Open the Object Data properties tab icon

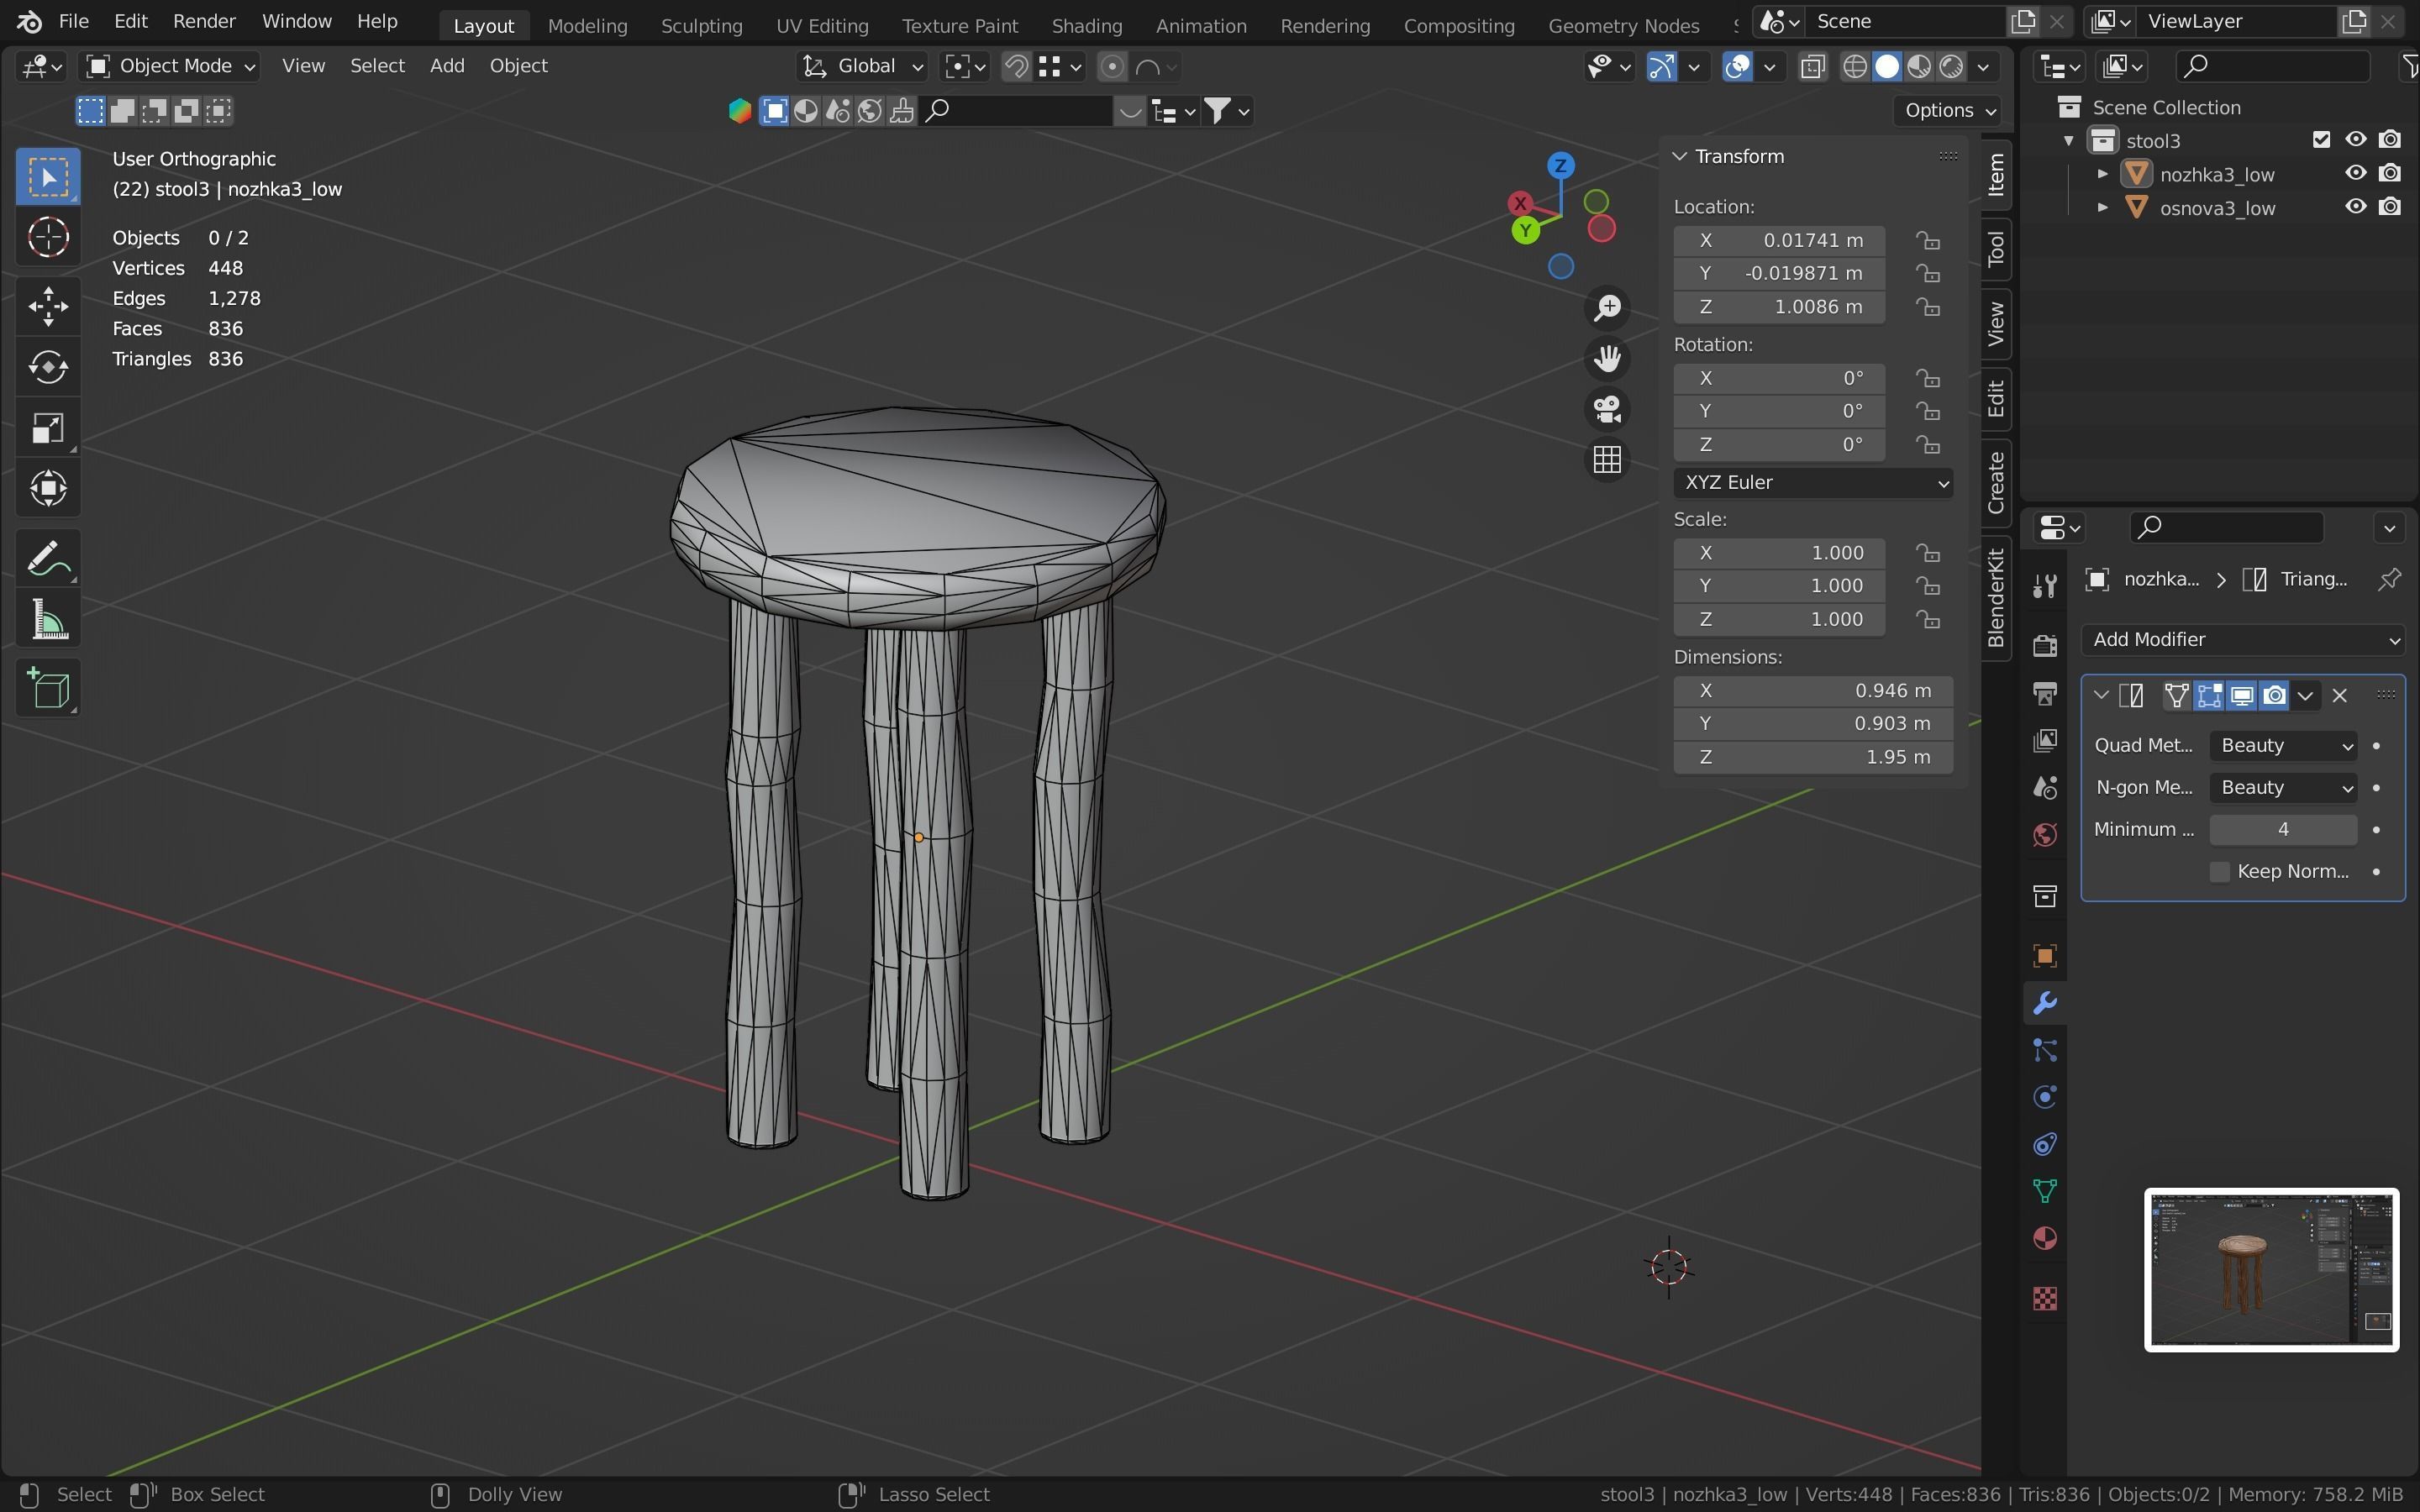pos(2045,1190)
